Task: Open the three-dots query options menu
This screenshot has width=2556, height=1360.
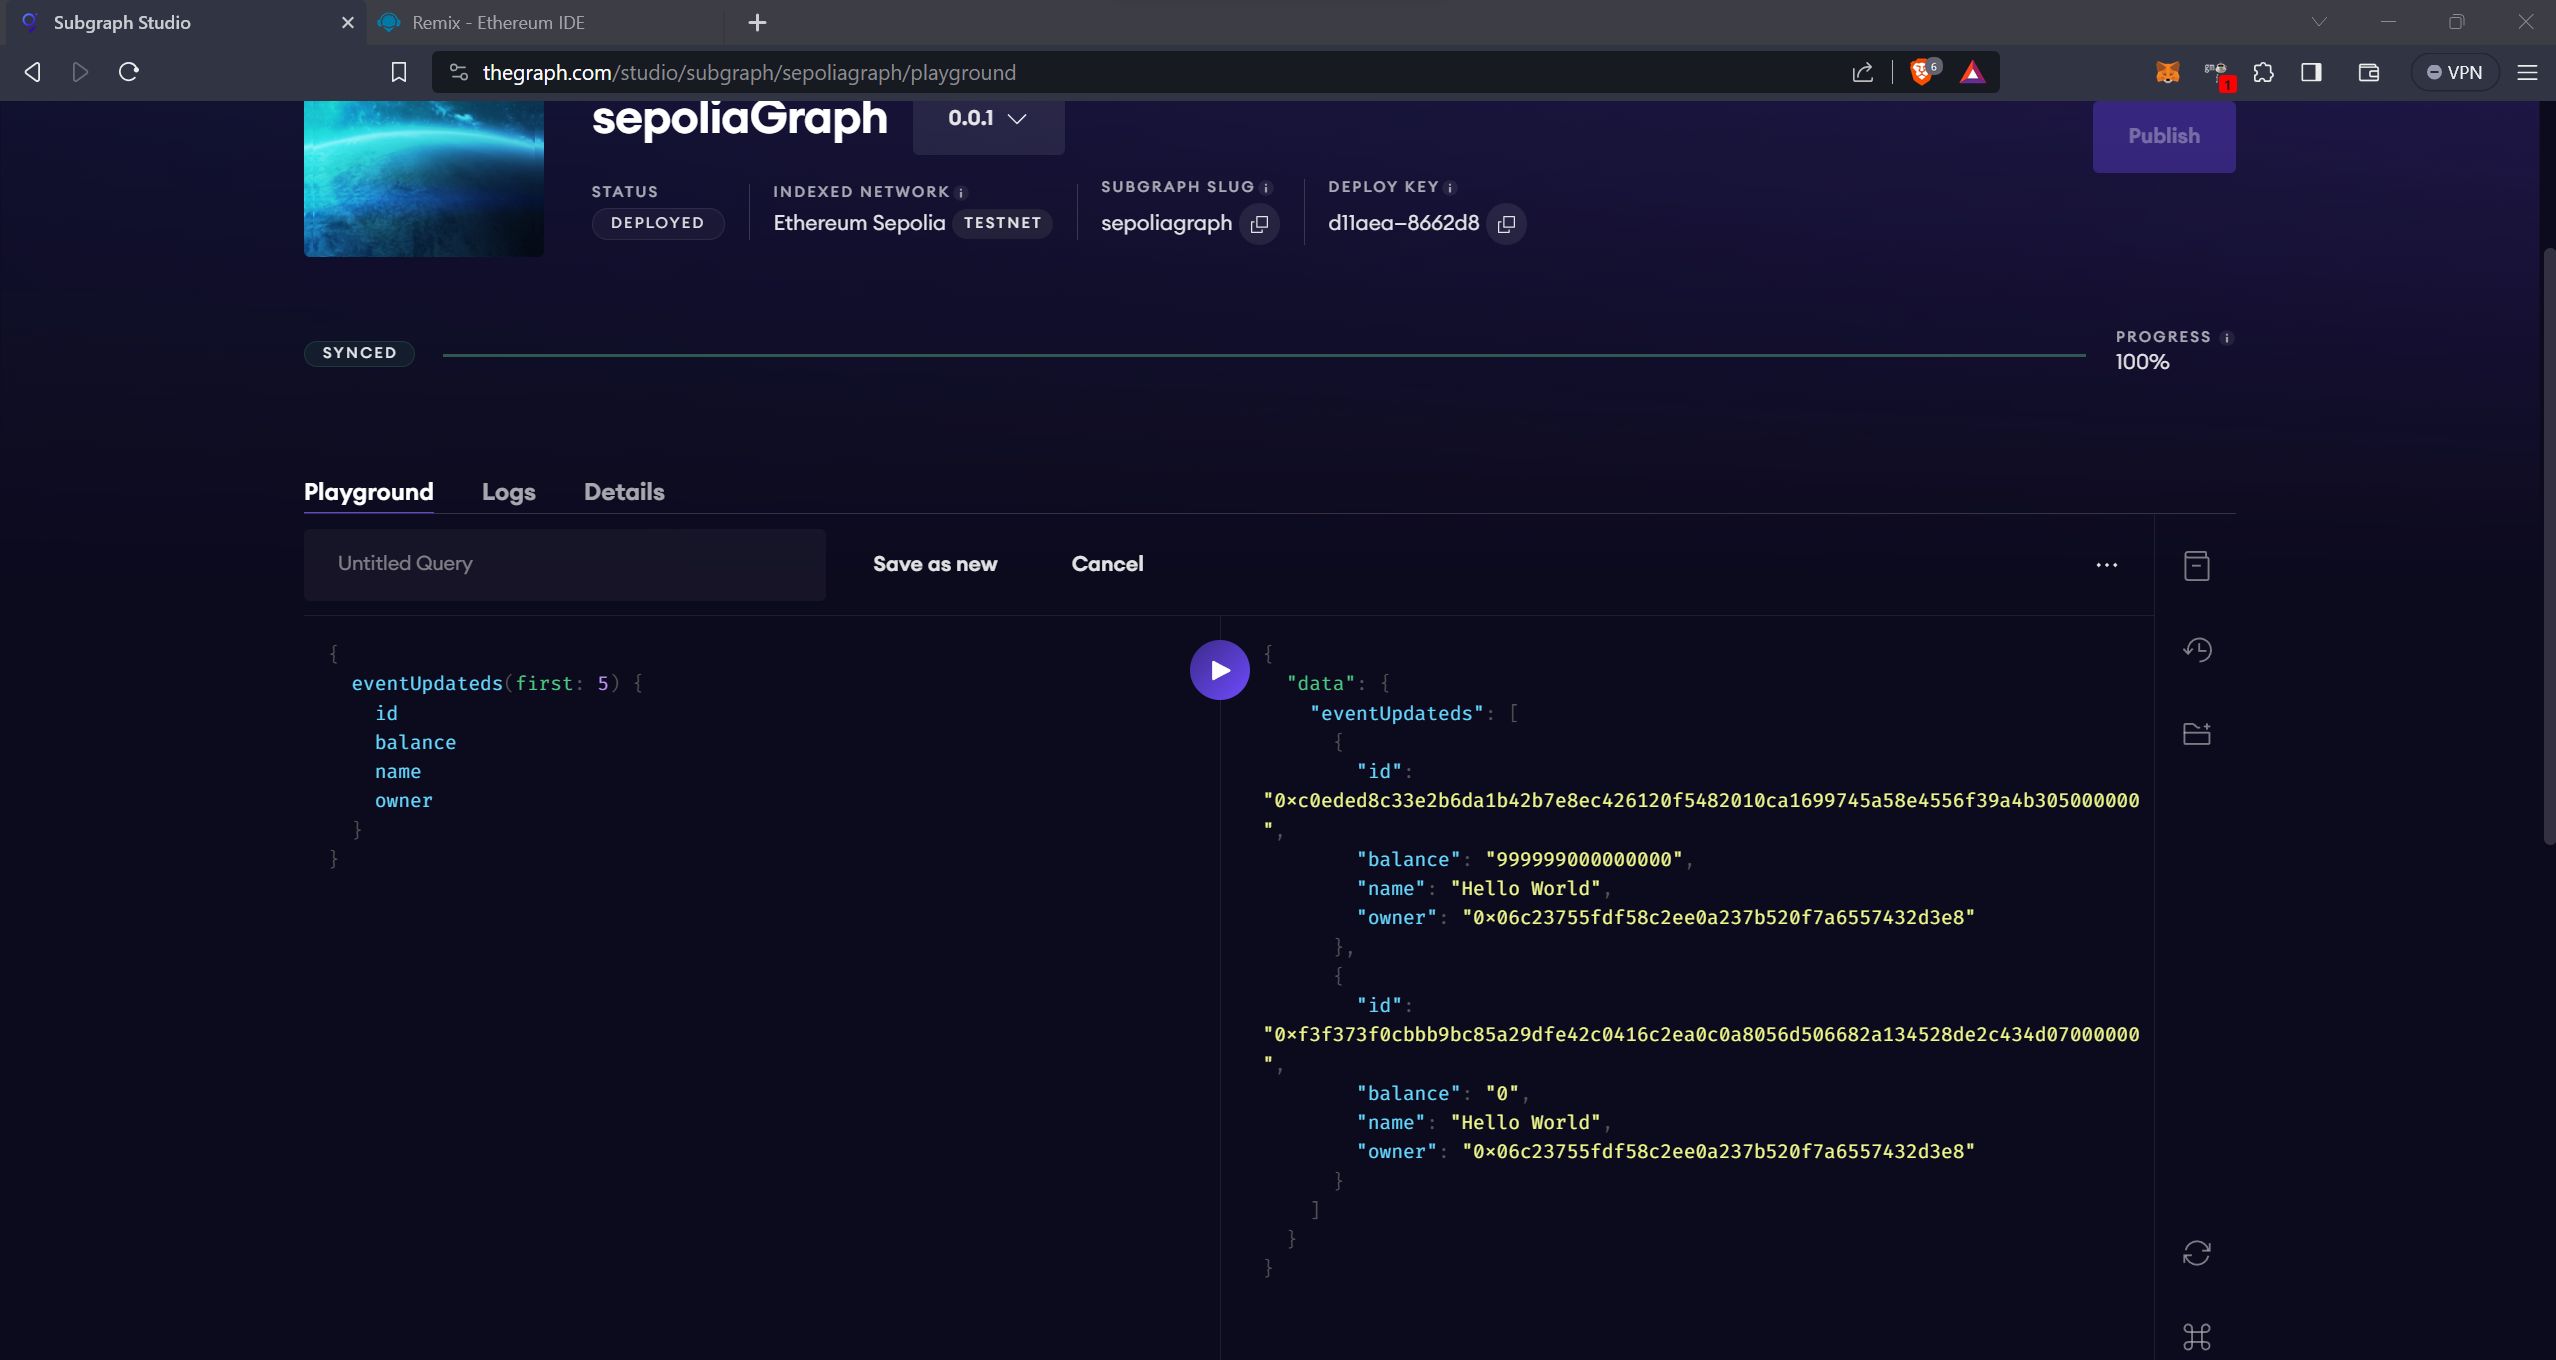Action: pyautogui.click(x=2106, y=565)
